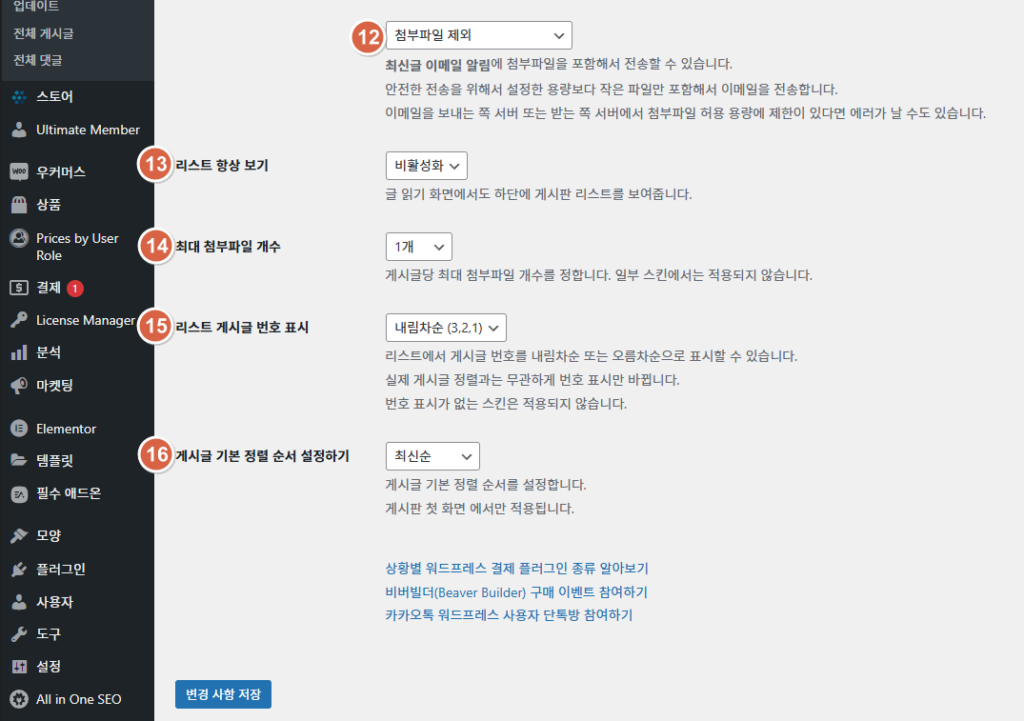This screenshot has width=1024, height=721.
Task: Click the 필수 애드온 icon
Action: 19,494
